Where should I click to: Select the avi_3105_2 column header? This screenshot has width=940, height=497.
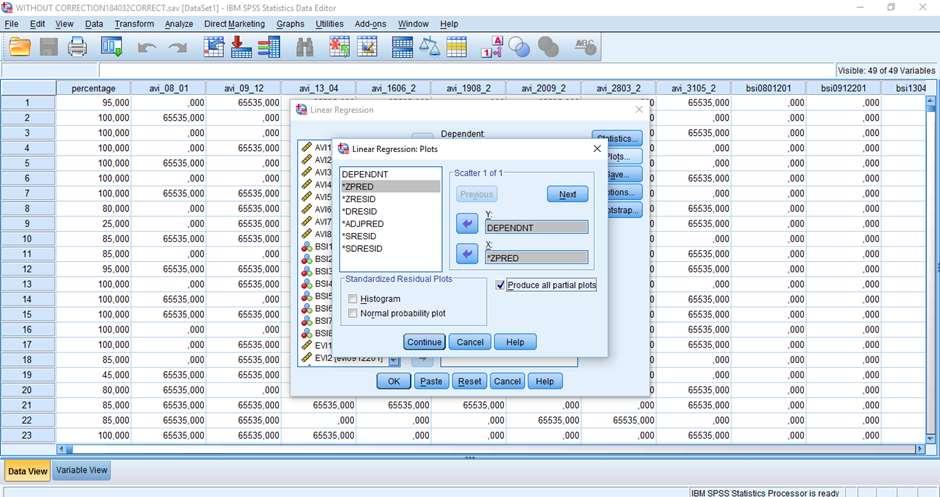[x=694, y=88]
